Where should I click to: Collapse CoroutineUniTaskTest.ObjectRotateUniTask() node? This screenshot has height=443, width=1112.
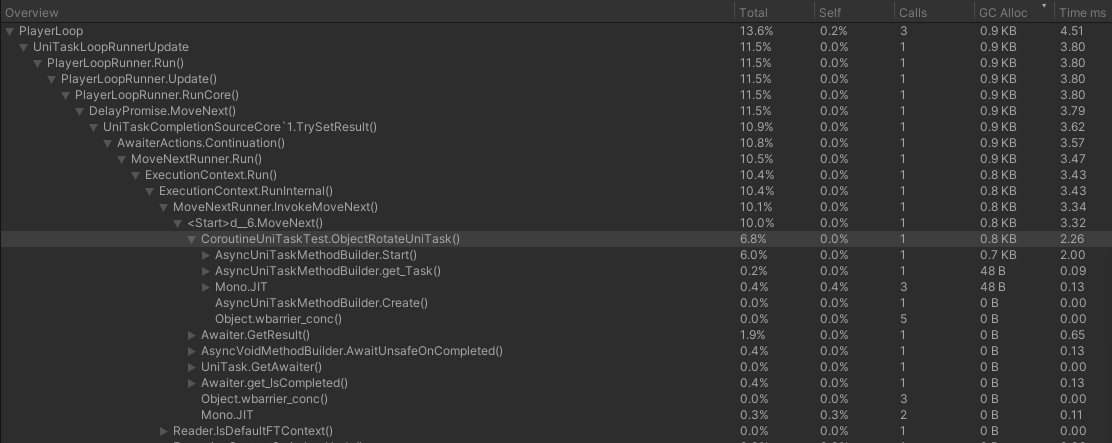point(193,239)
